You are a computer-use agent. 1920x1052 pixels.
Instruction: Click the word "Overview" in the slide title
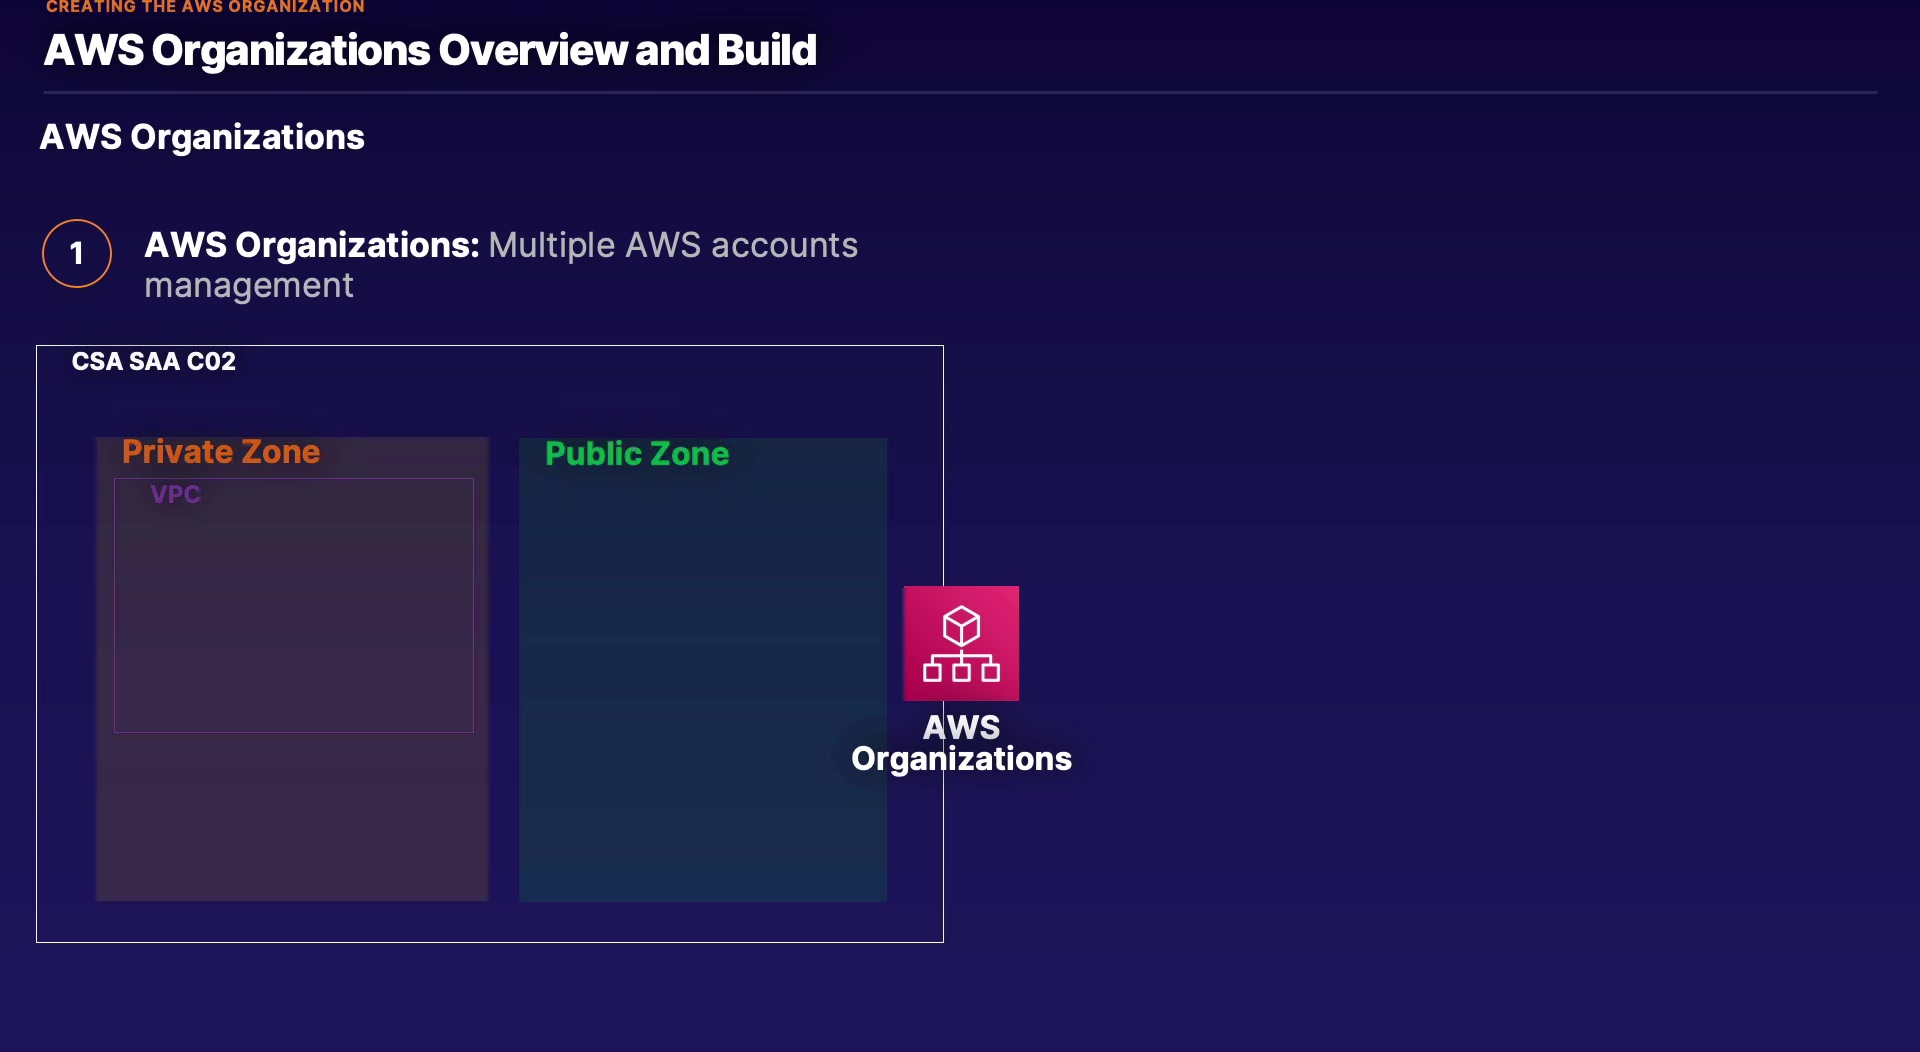[532, 50]
